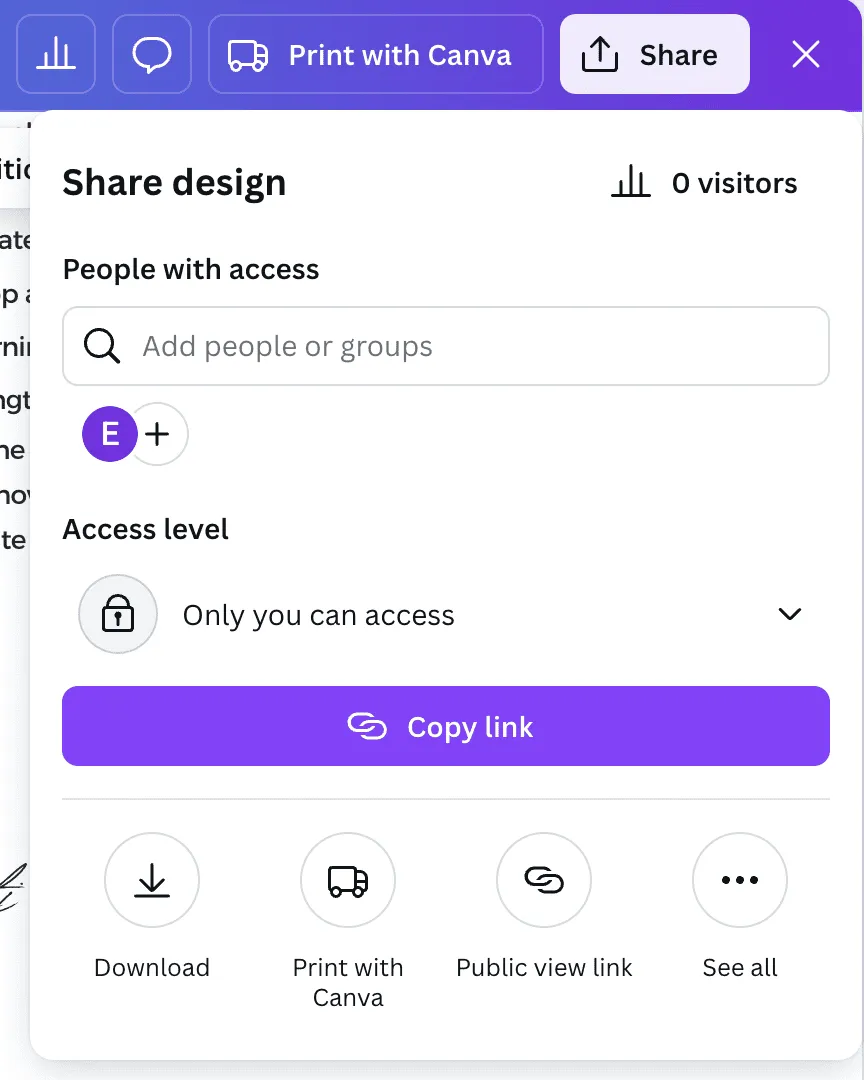Select the purple E user avatar

pyautogui.click(x=110, y=434)
